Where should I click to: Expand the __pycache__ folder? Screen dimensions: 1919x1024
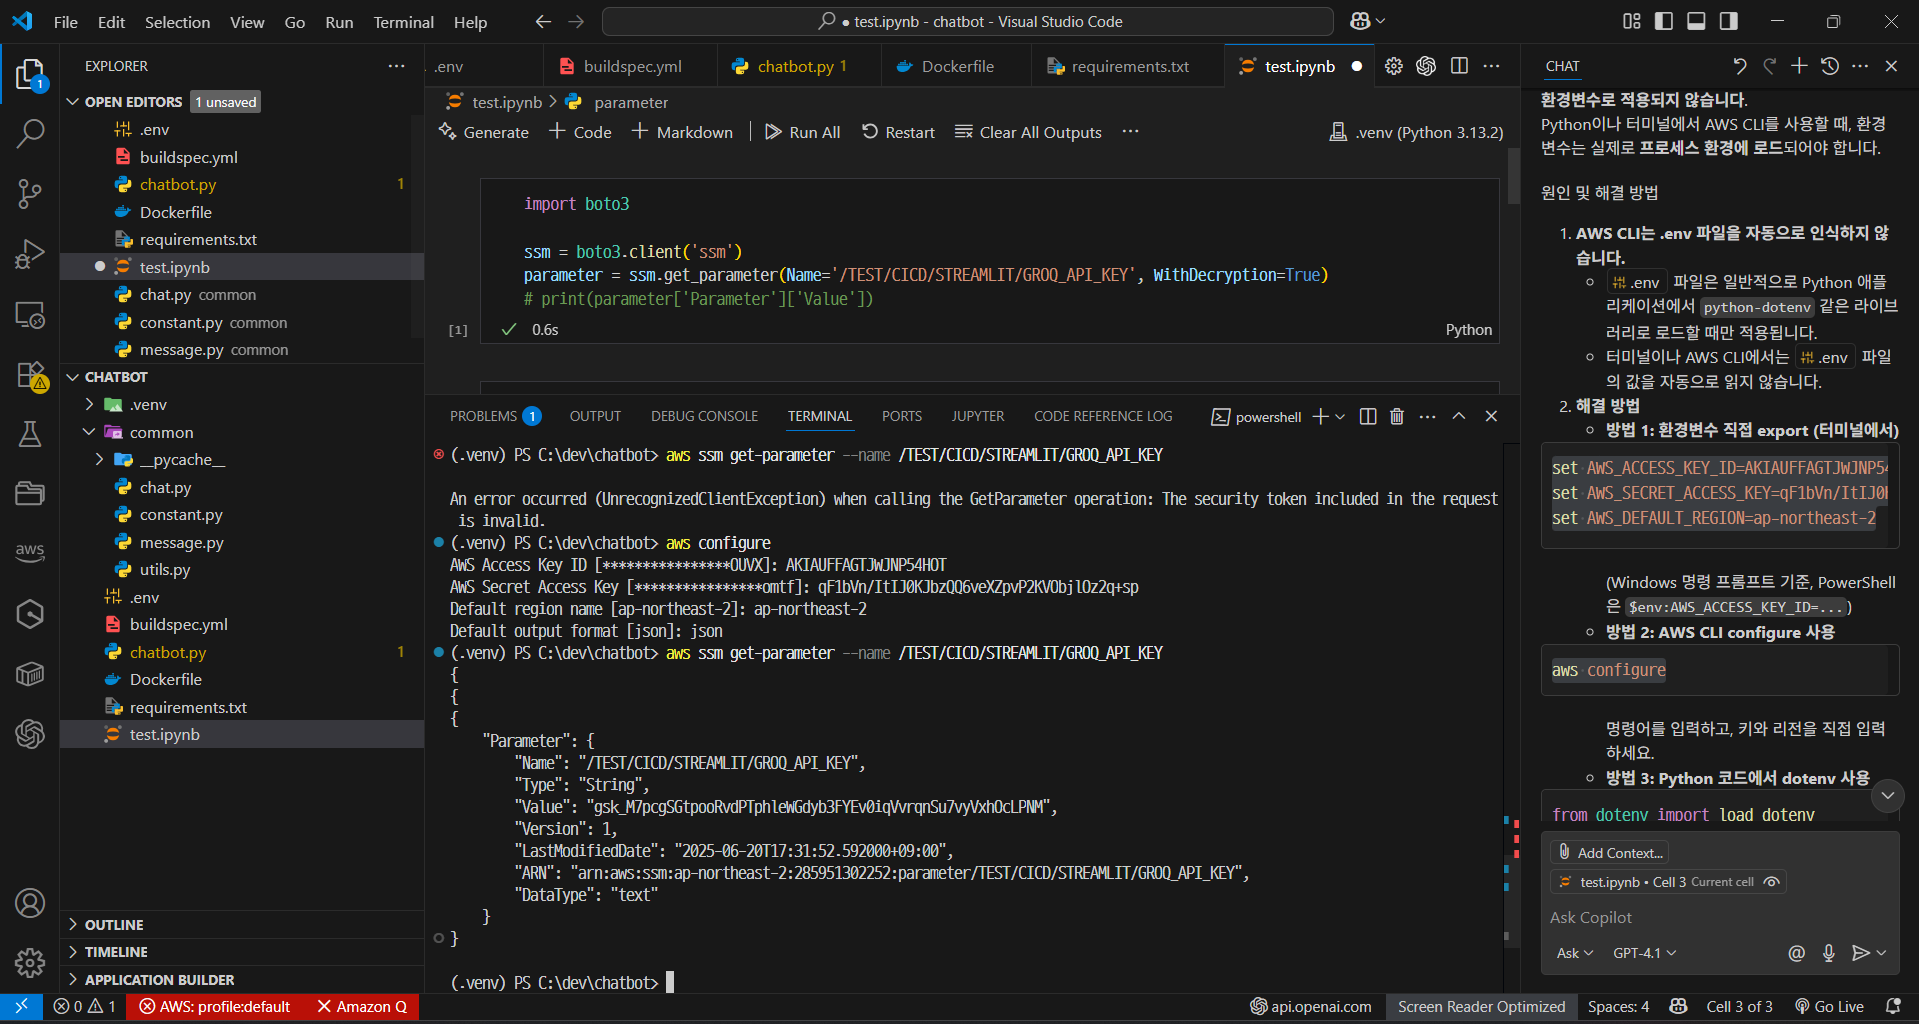click(99, 459)
